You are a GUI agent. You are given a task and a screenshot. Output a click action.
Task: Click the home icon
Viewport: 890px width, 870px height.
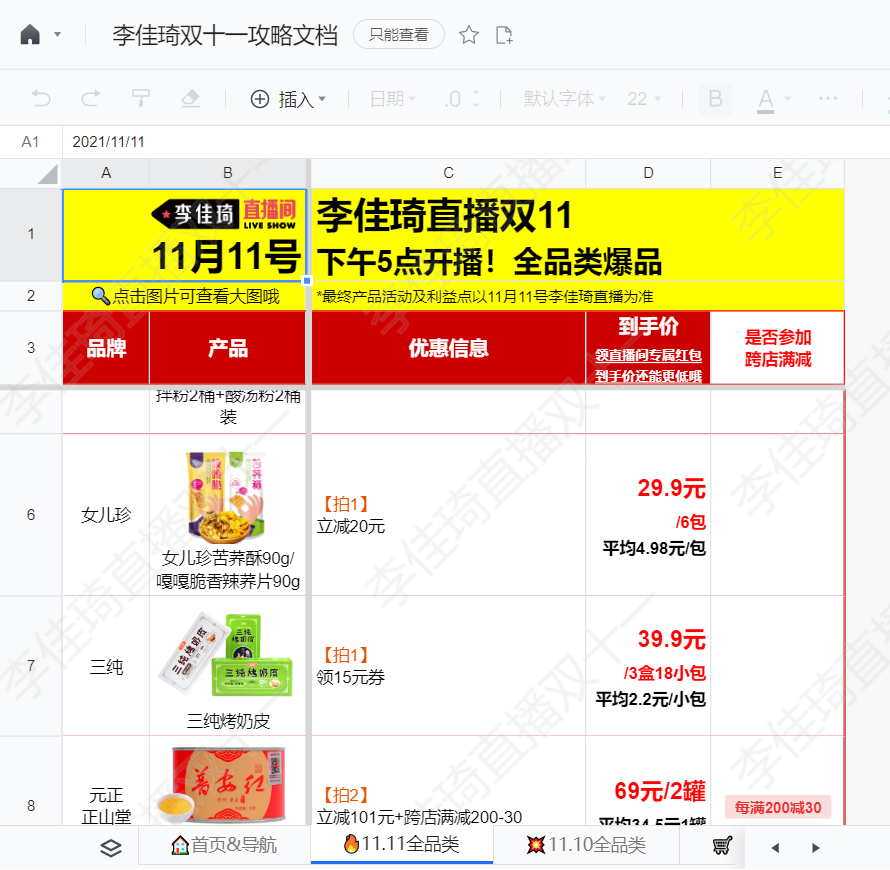click(30, 35)
